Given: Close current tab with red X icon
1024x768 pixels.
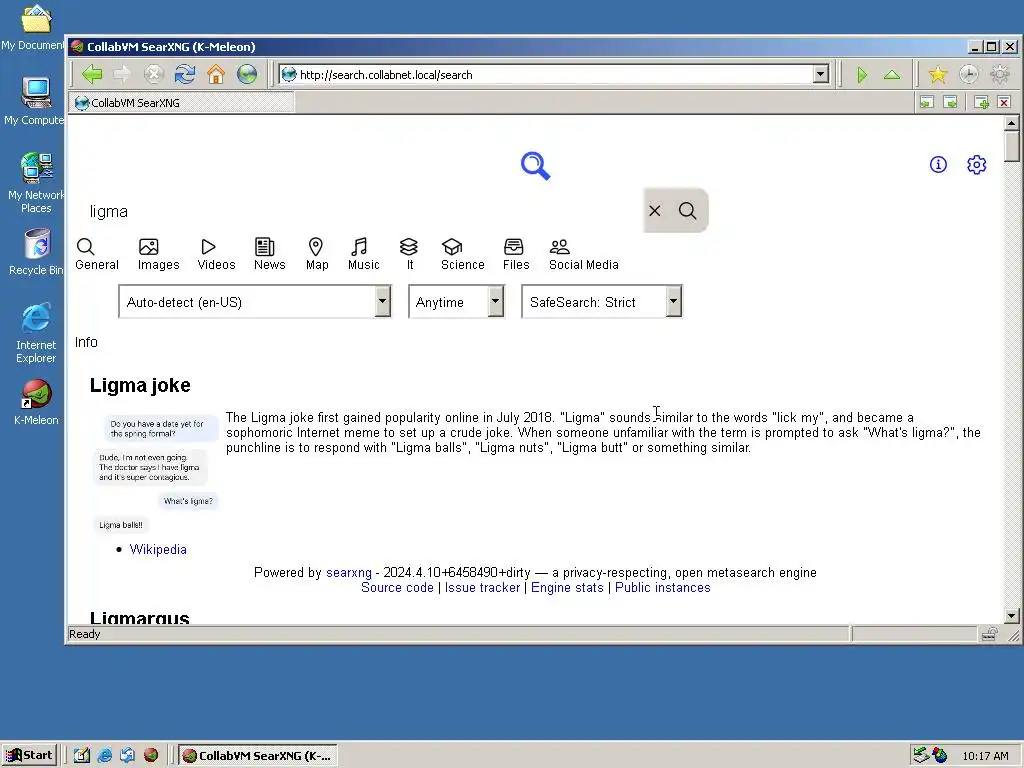Looking at the screenshot, I should pyautogui.click(x=1004, y=103).
